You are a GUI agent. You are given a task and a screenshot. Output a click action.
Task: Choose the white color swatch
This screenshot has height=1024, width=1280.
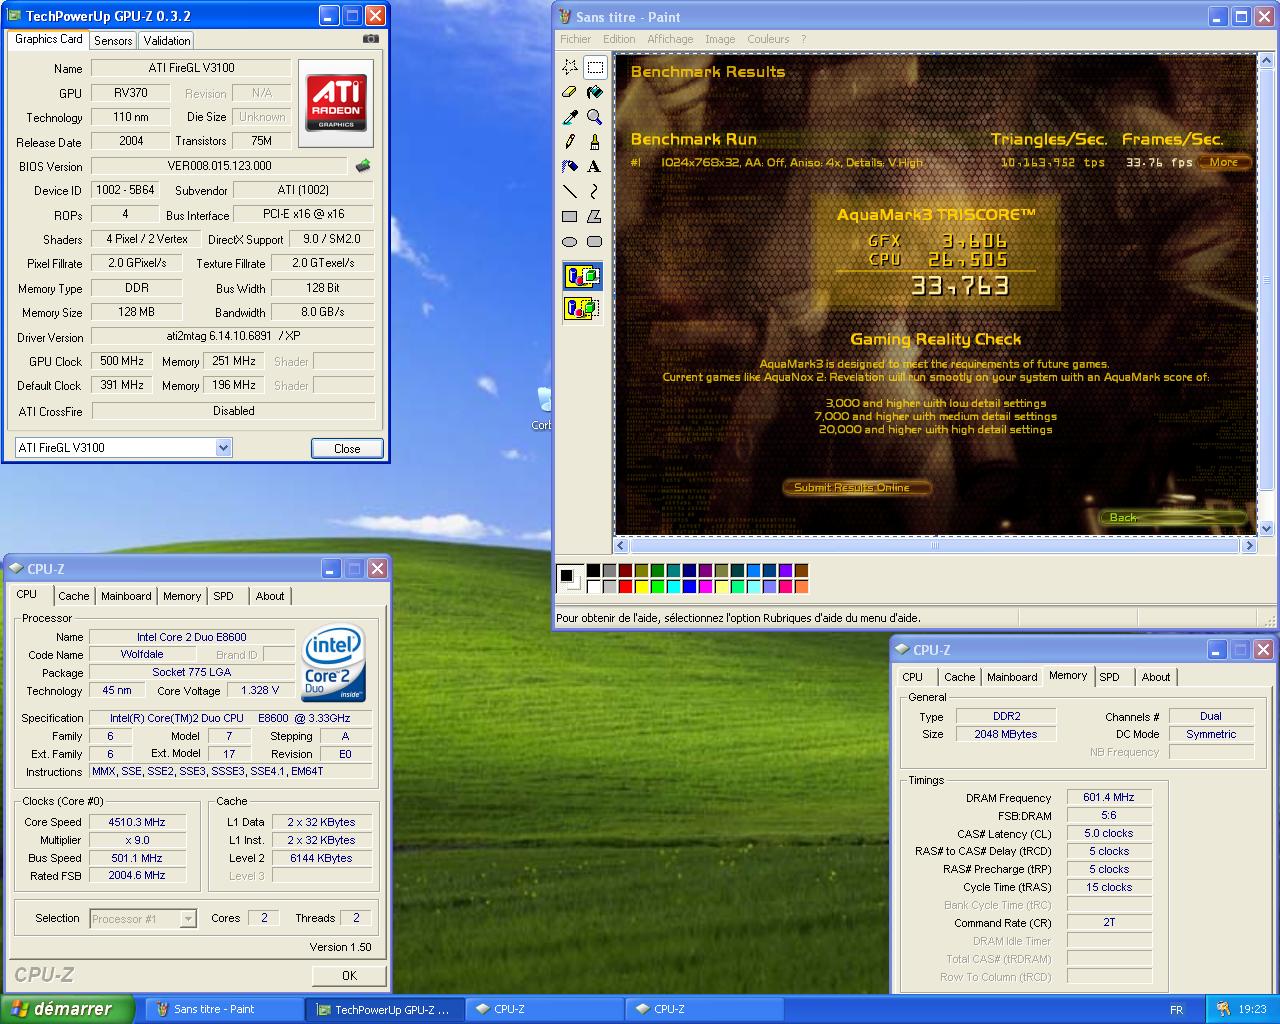click(593, 587)
